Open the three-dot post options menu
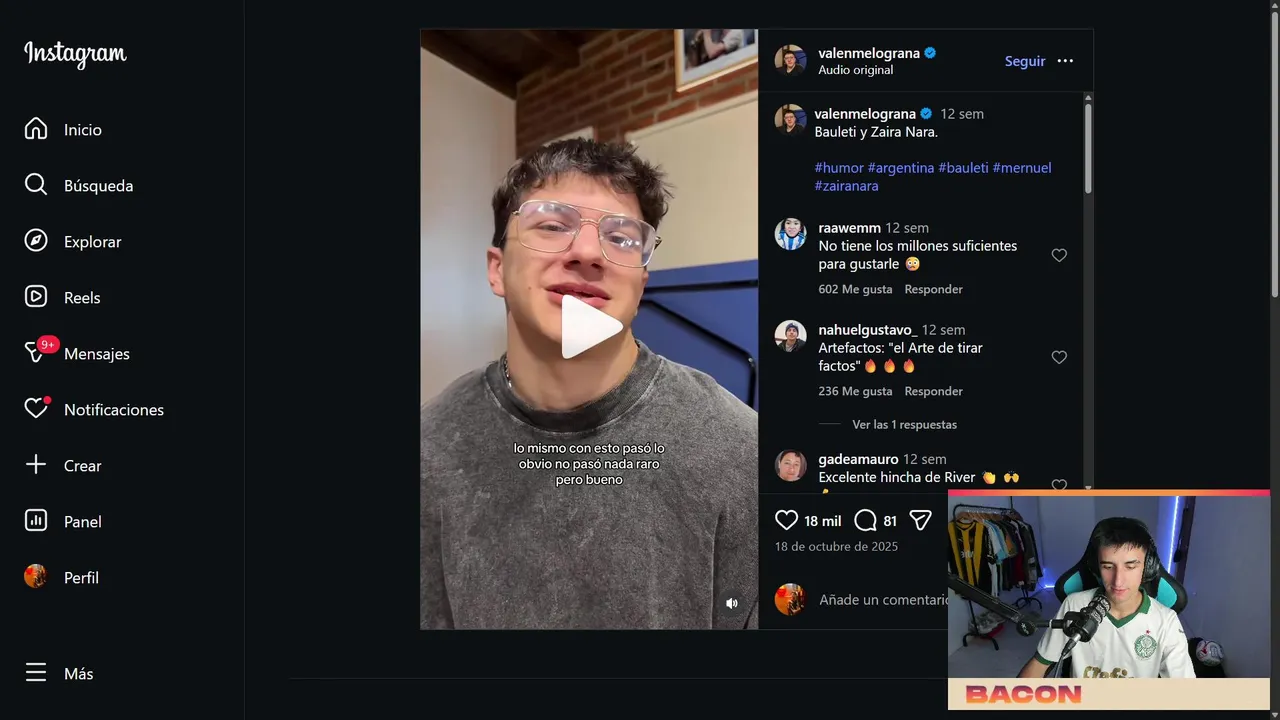1280x720 pixels. [1065, 61]
